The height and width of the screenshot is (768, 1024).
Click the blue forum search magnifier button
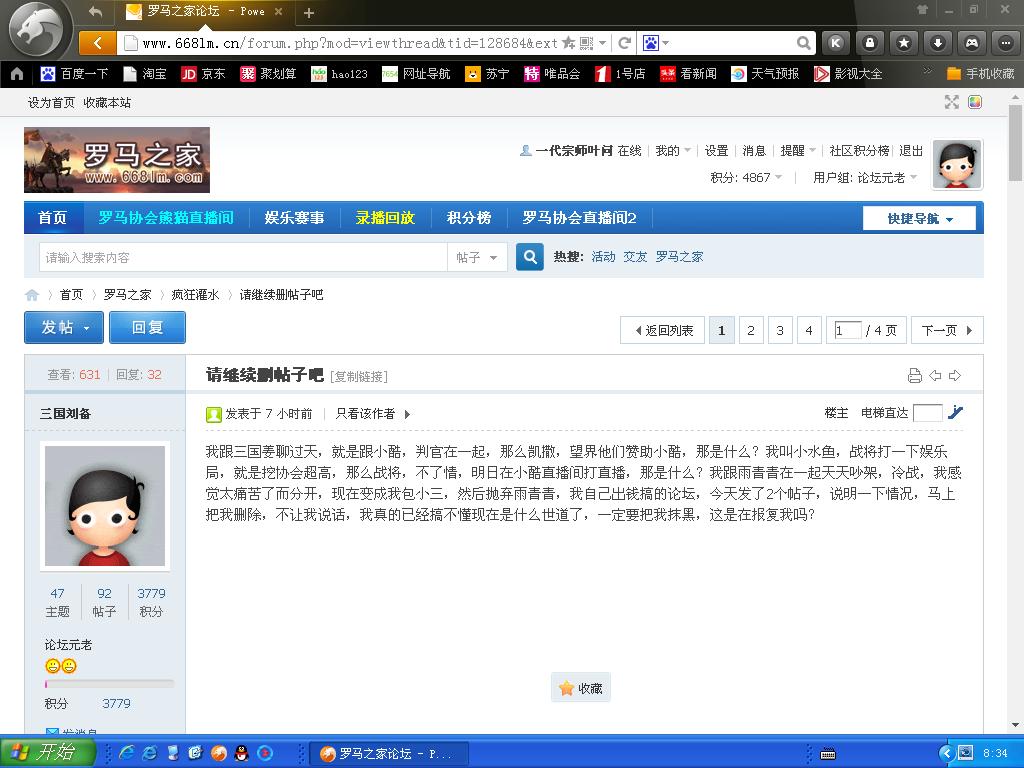pos(530,257)
